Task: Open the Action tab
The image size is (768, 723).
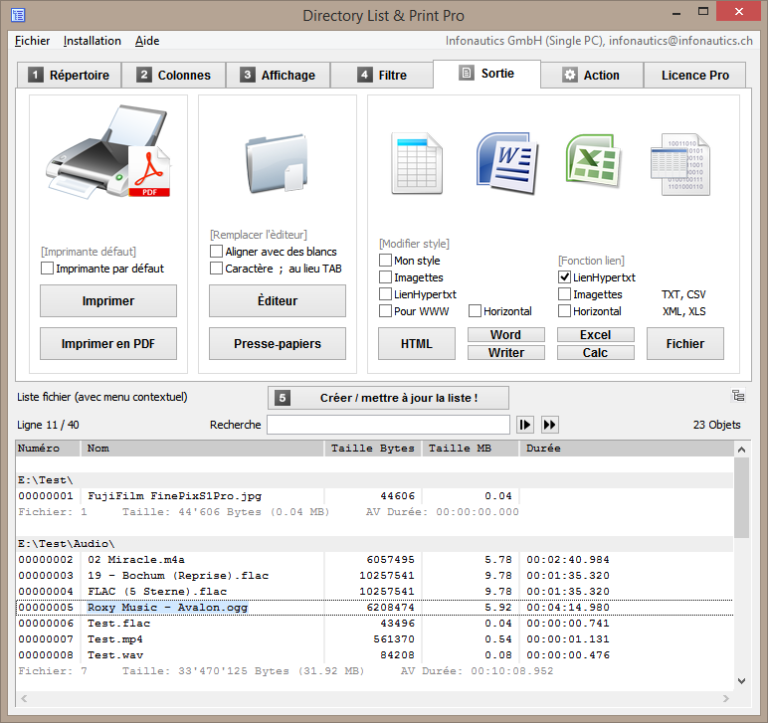Action: click(591, 75)
